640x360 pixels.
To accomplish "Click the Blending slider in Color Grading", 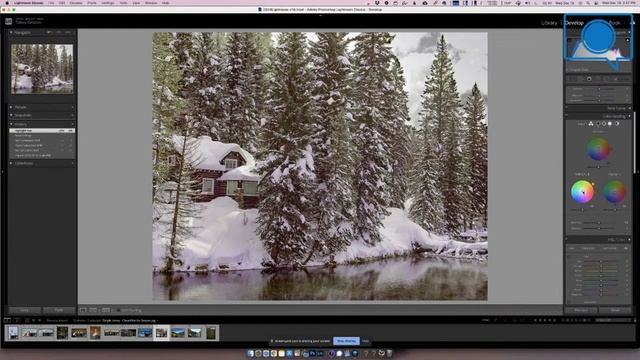I will [599, 223].
